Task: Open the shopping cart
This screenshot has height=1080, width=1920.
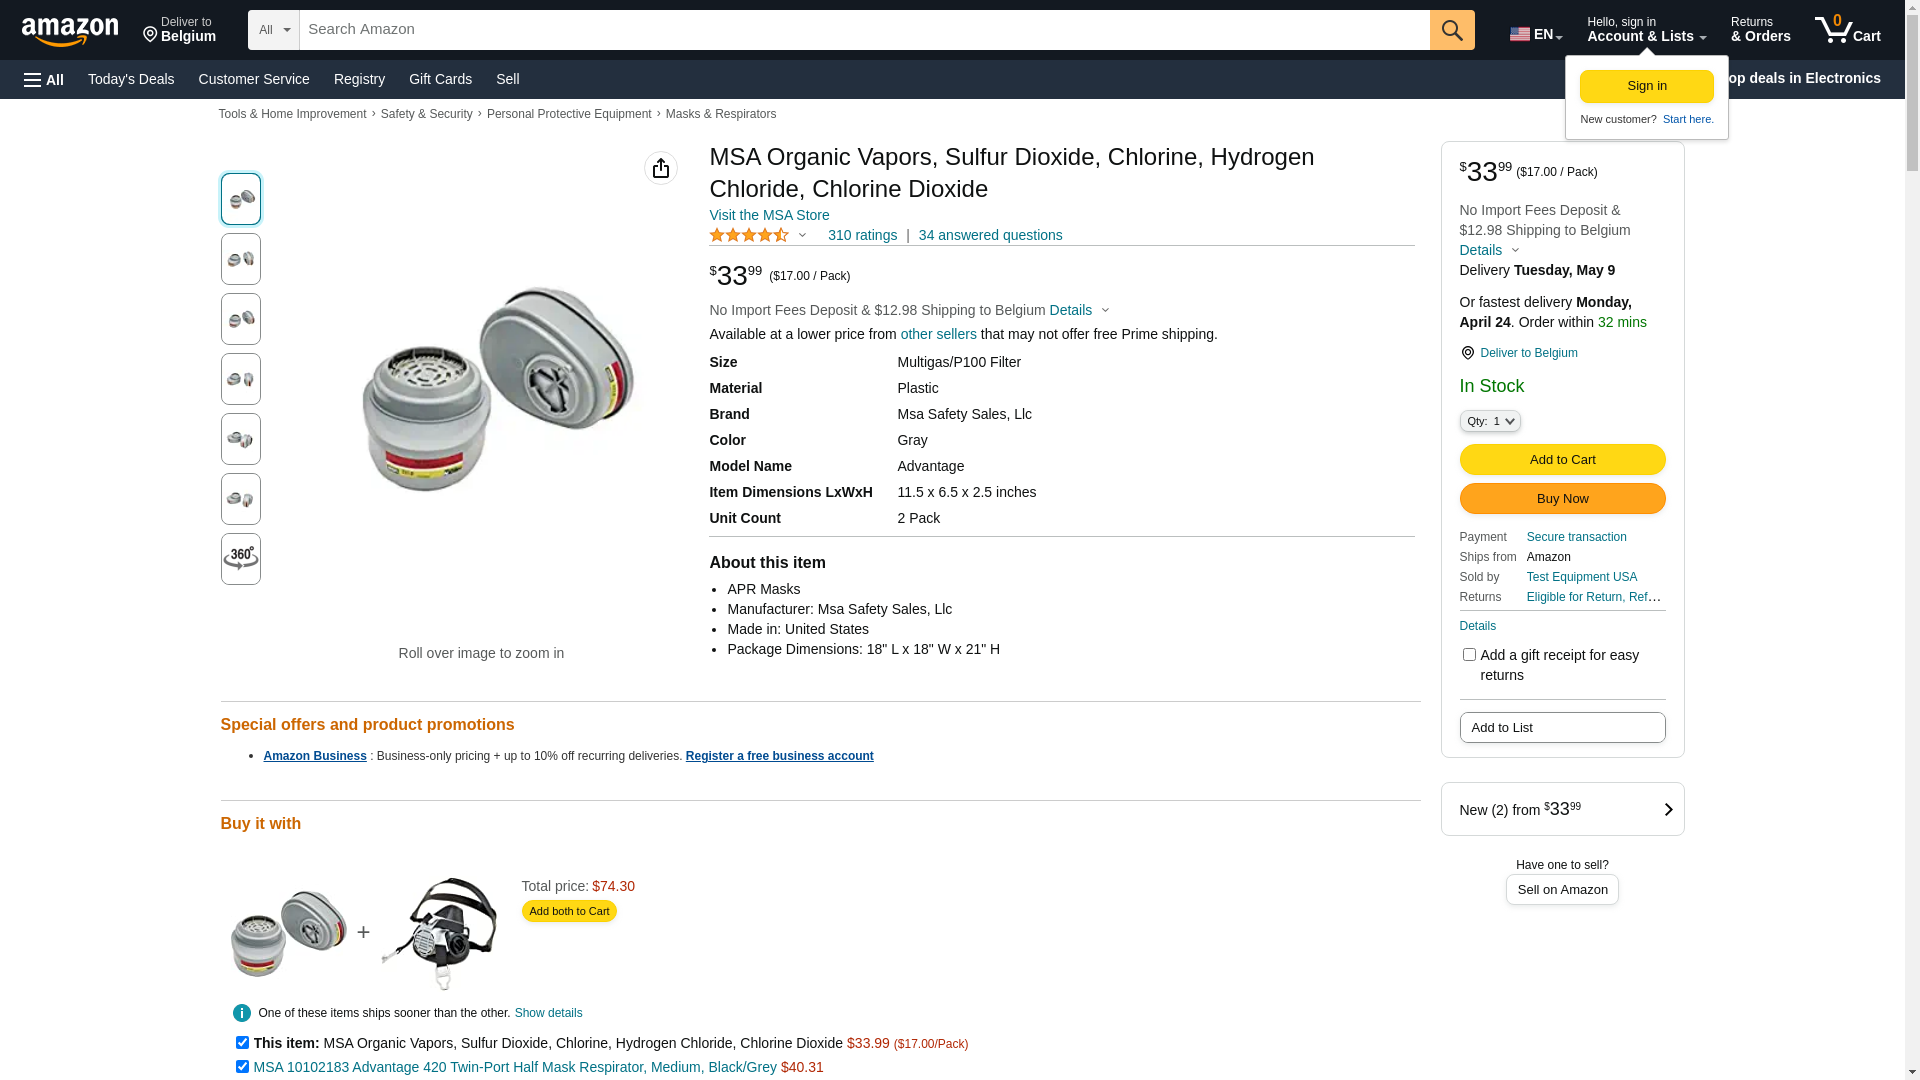Action: (1847, 30)
